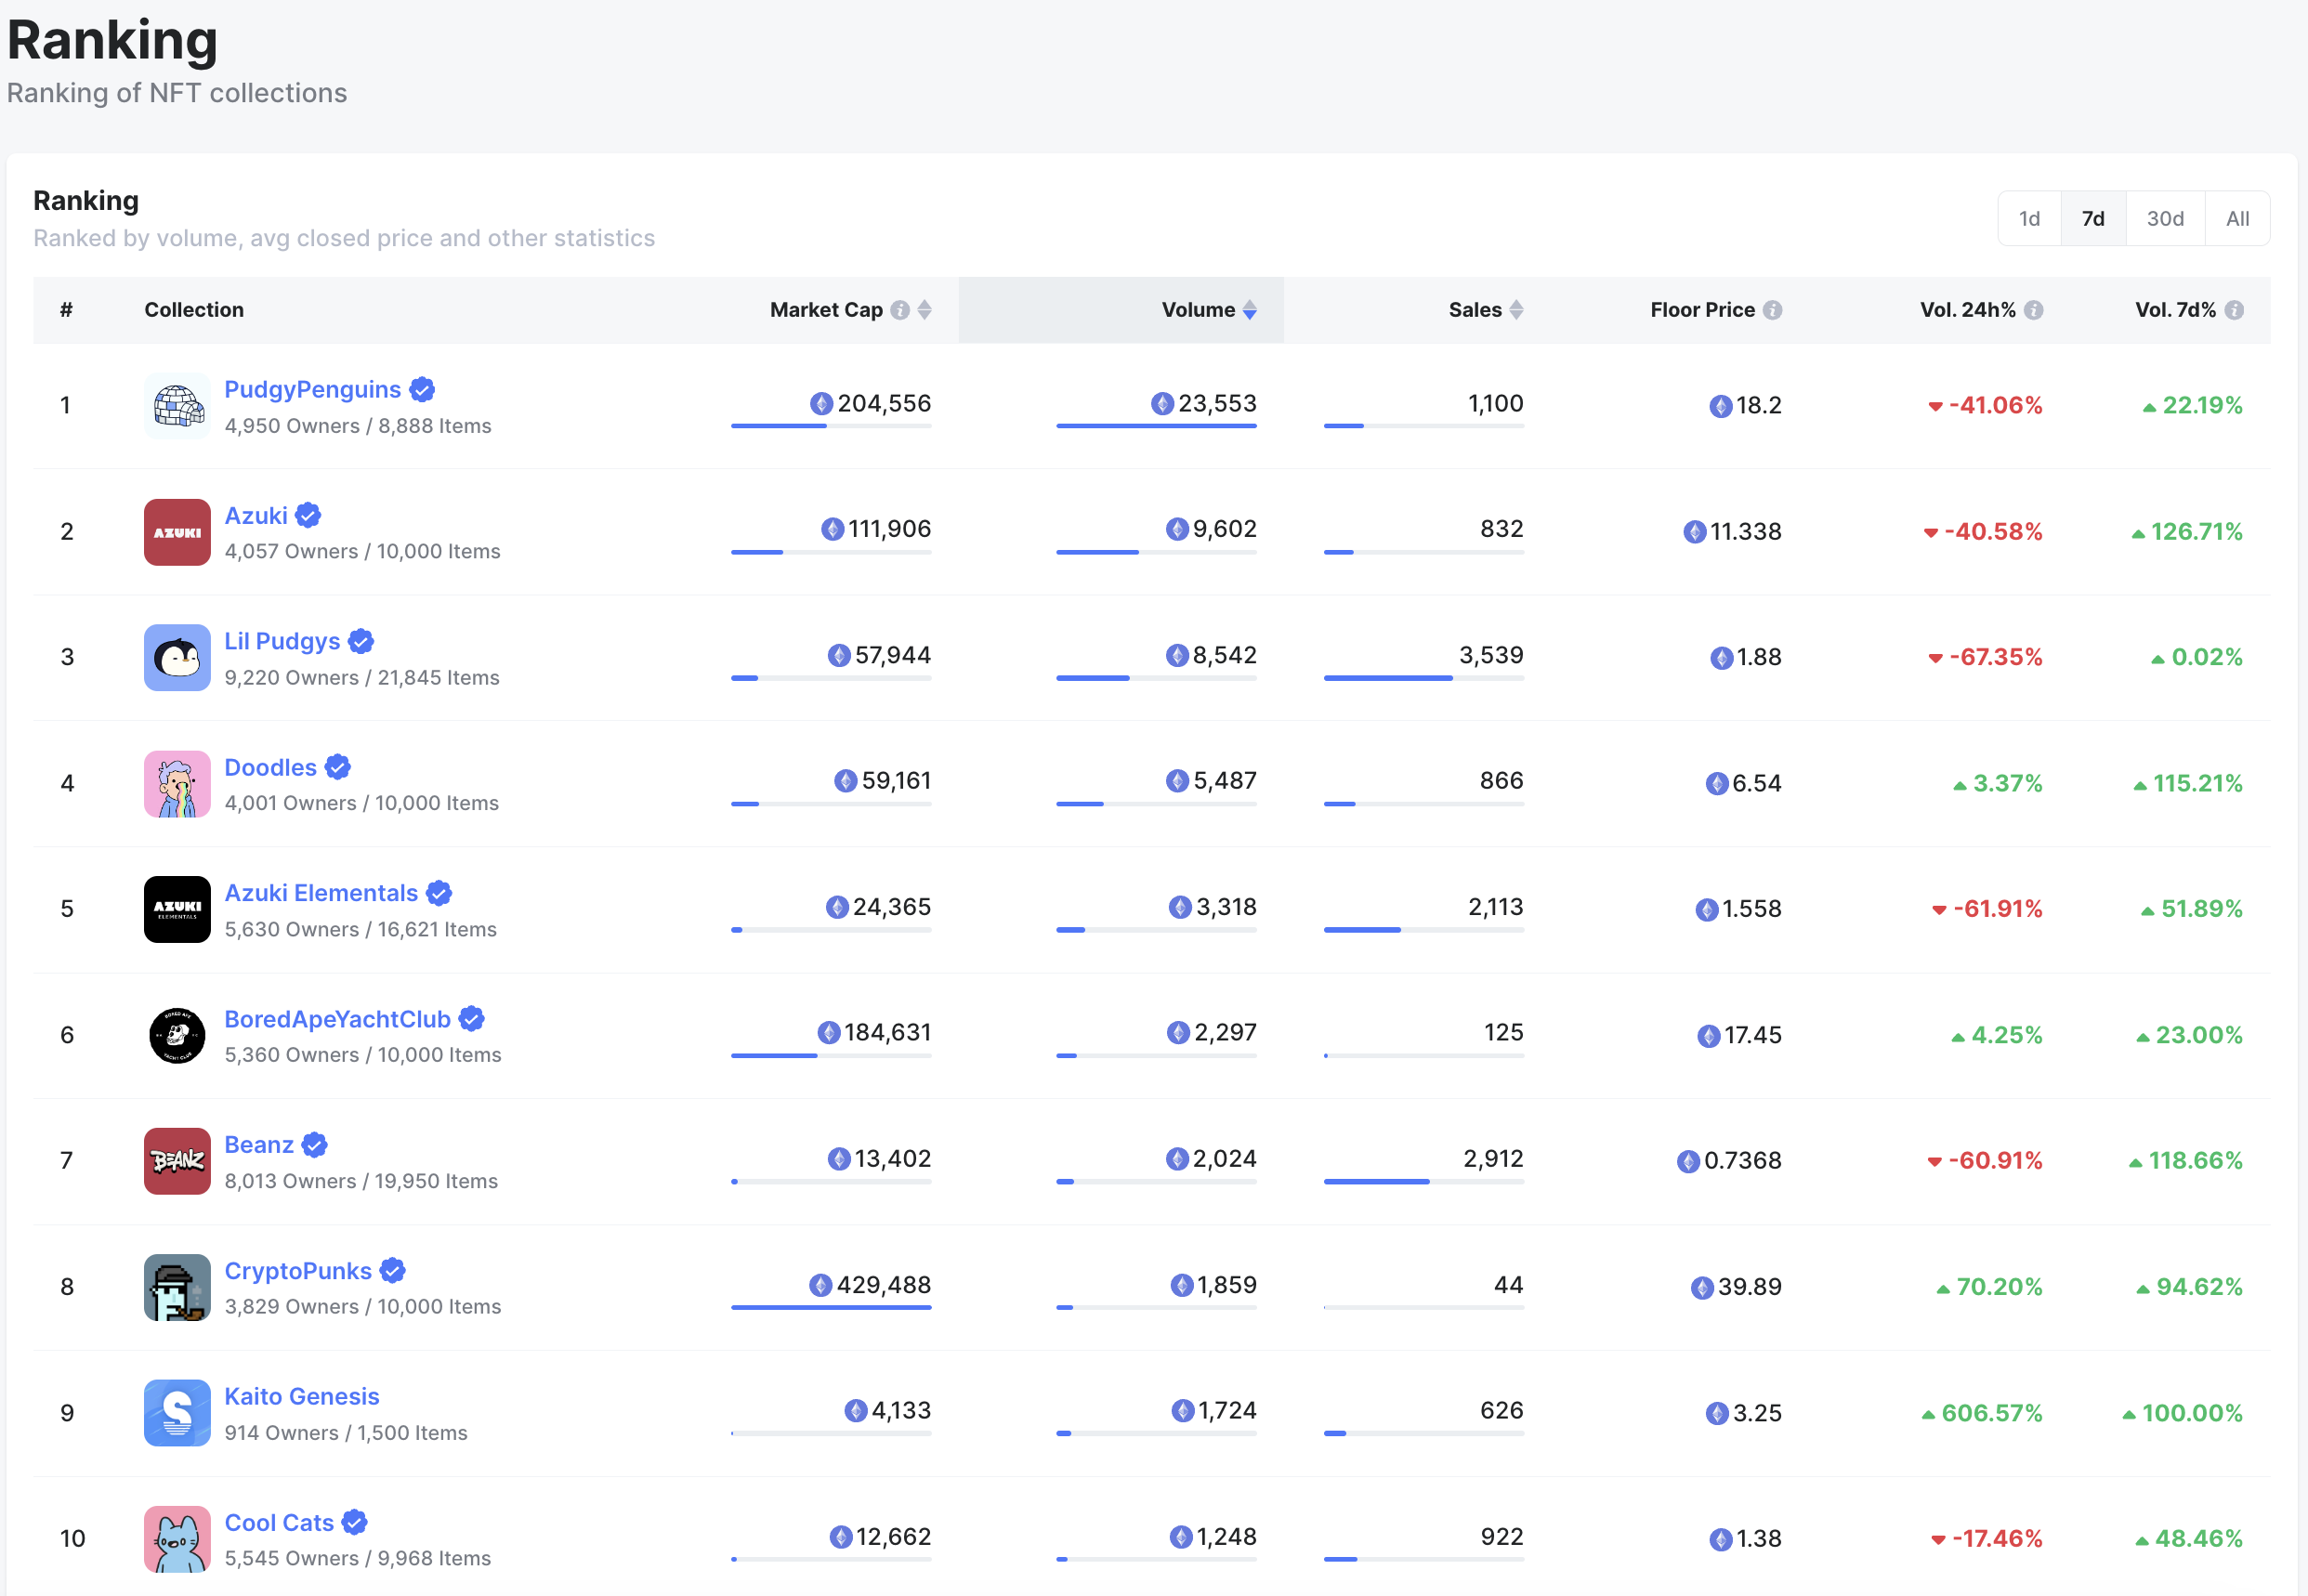Click the verified badge next to Azuki

point(308,515)
